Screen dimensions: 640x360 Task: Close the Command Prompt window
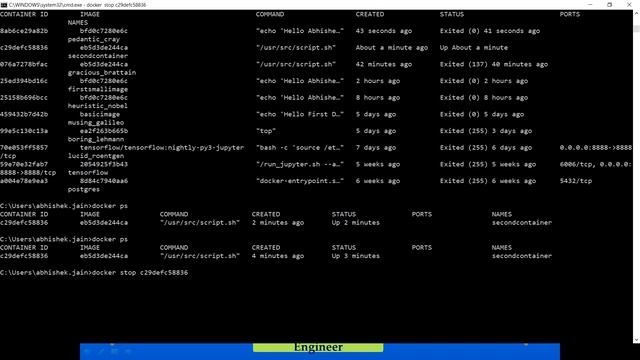tap(629, 5)
